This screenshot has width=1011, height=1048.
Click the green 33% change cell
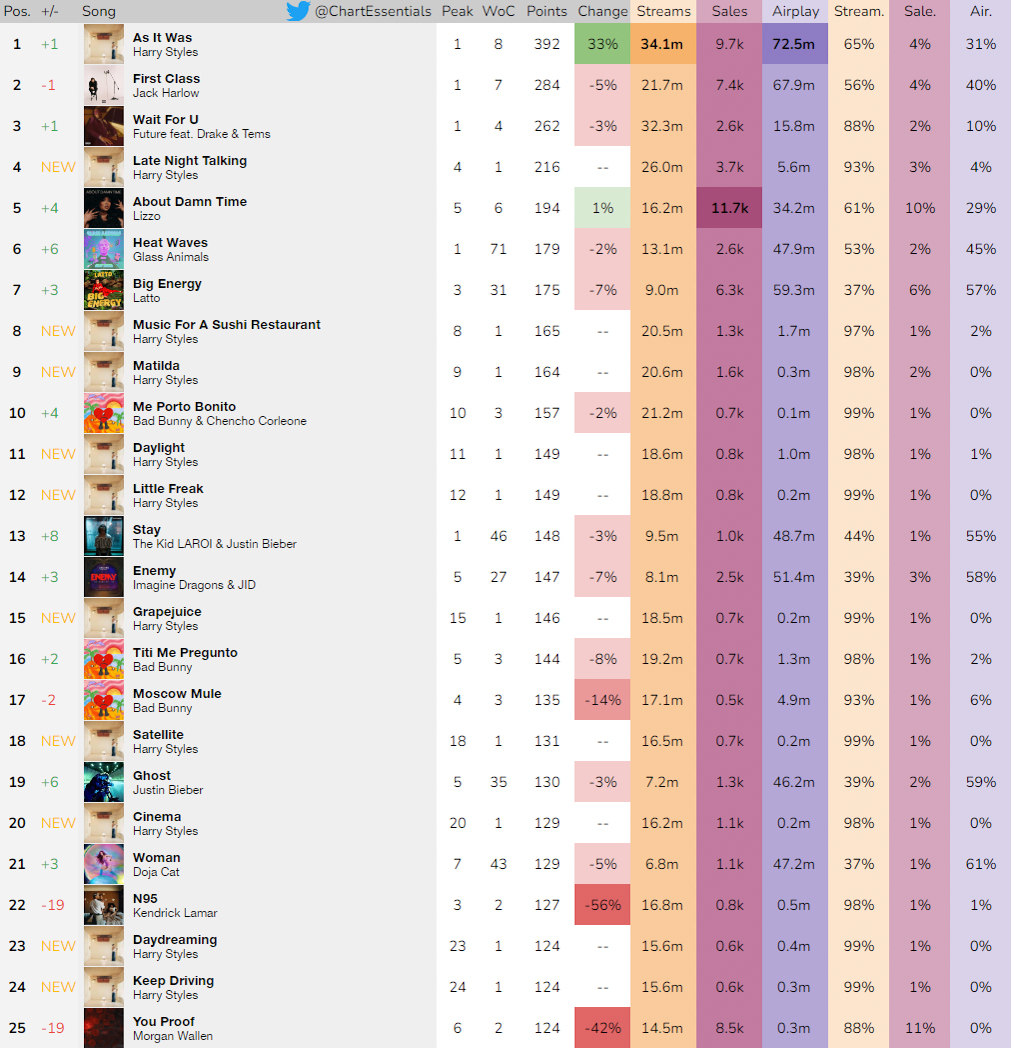[602, 44]
